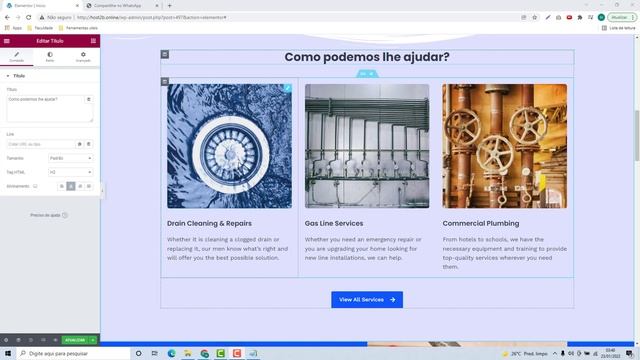640x360 pixels.
Task: Select the Como podemos lhe ajudar heading
Action: pos(367,57)
